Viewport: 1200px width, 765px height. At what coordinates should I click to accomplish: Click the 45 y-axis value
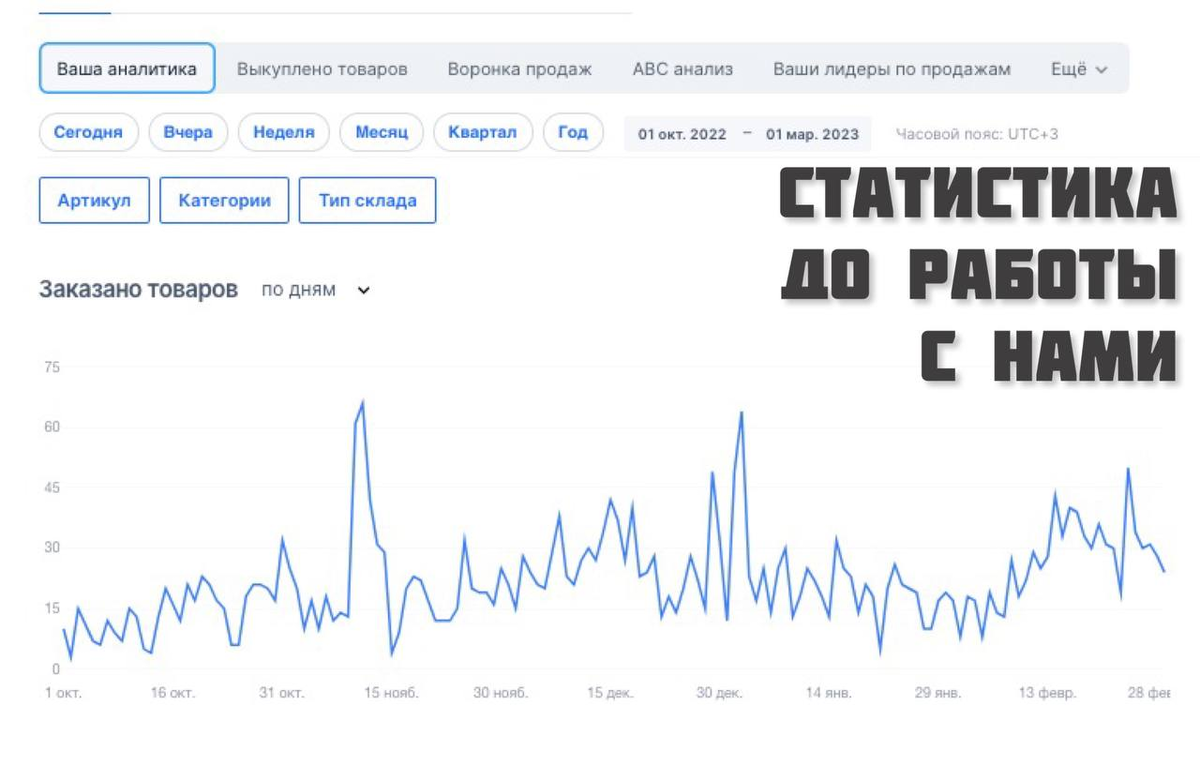[x=51, y=488]
